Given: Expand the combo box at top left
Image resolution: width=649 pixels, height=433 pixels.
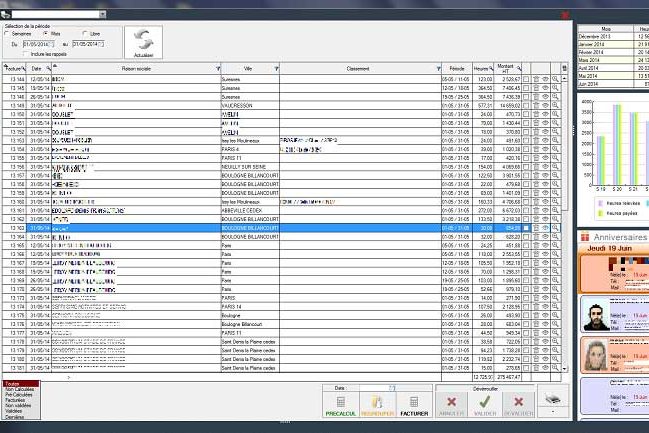Looking at the screenshot, I should pos(101,15).
